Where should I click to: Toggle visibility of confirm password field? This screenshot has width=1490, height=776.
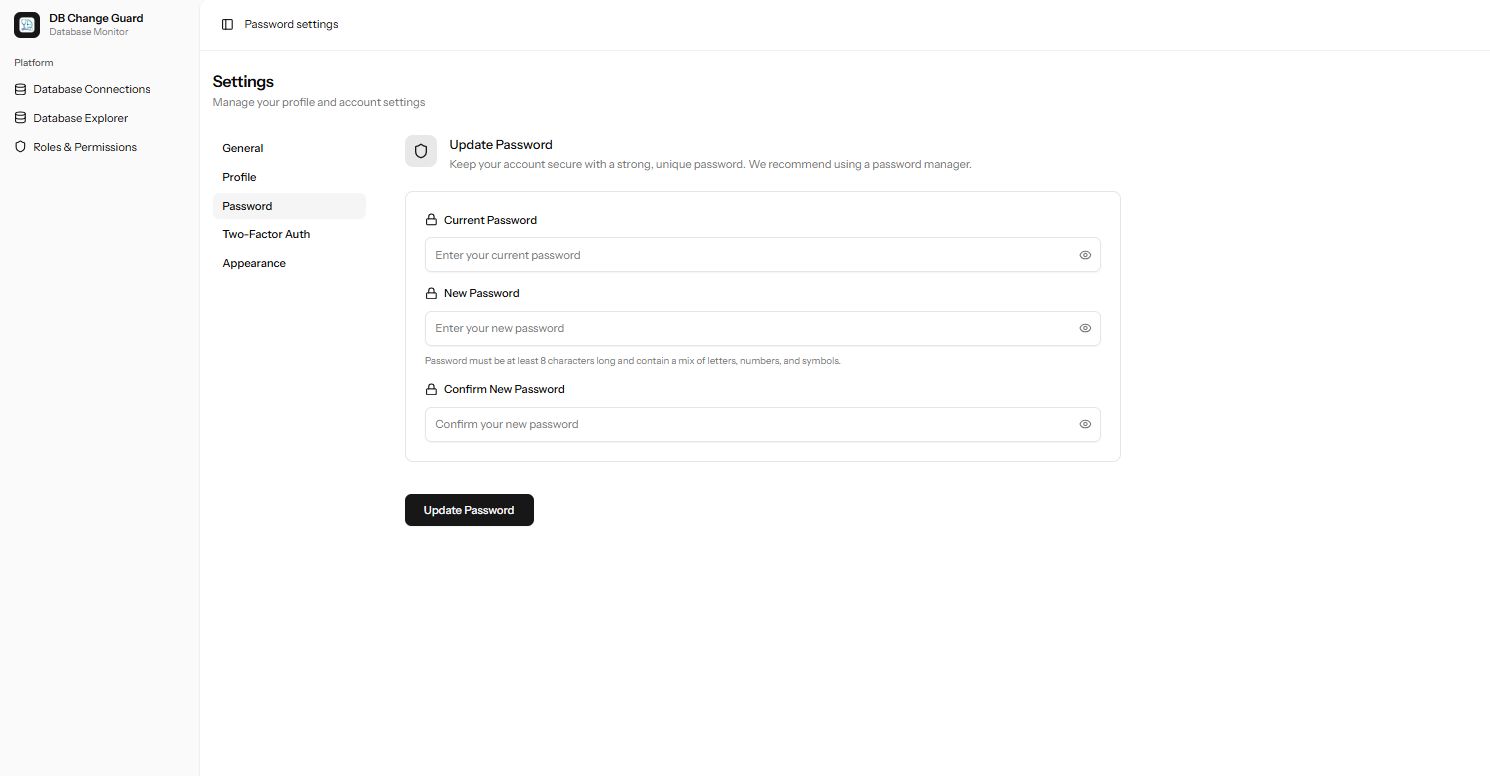pos(1085,424)
